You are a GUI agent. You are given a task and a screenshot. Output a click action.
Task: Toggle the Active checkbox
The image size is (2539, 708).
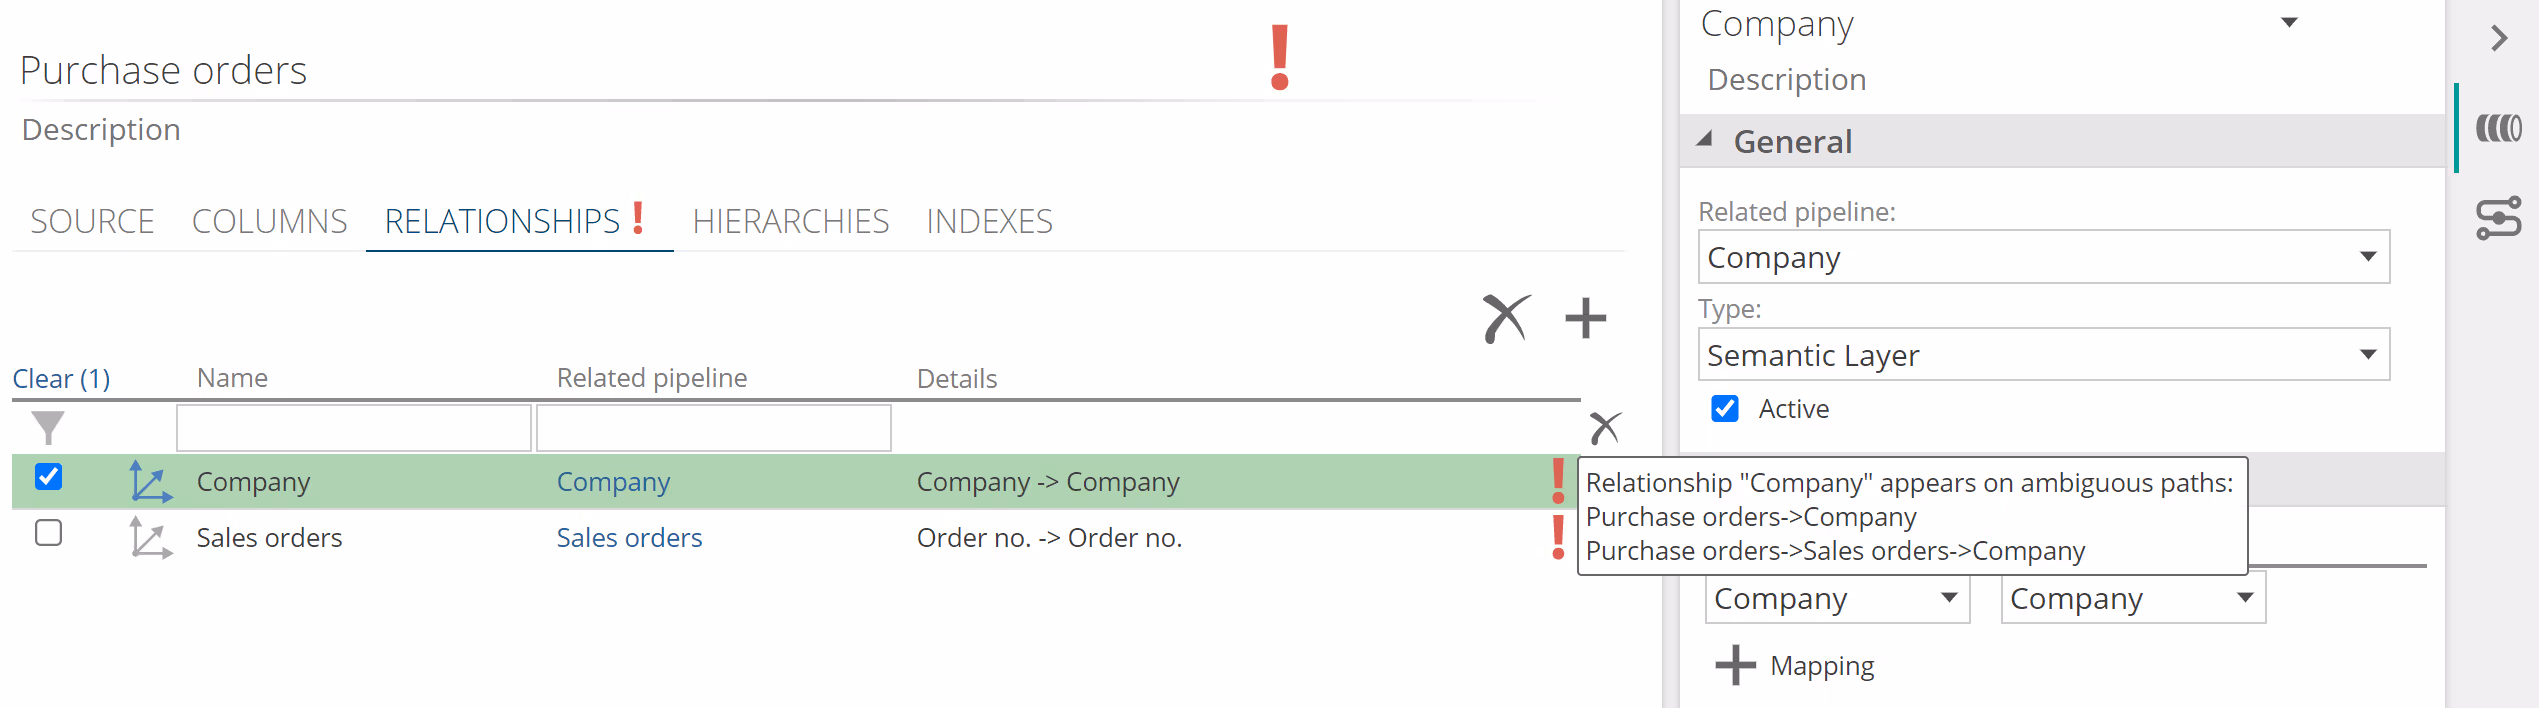point(1725,409)
